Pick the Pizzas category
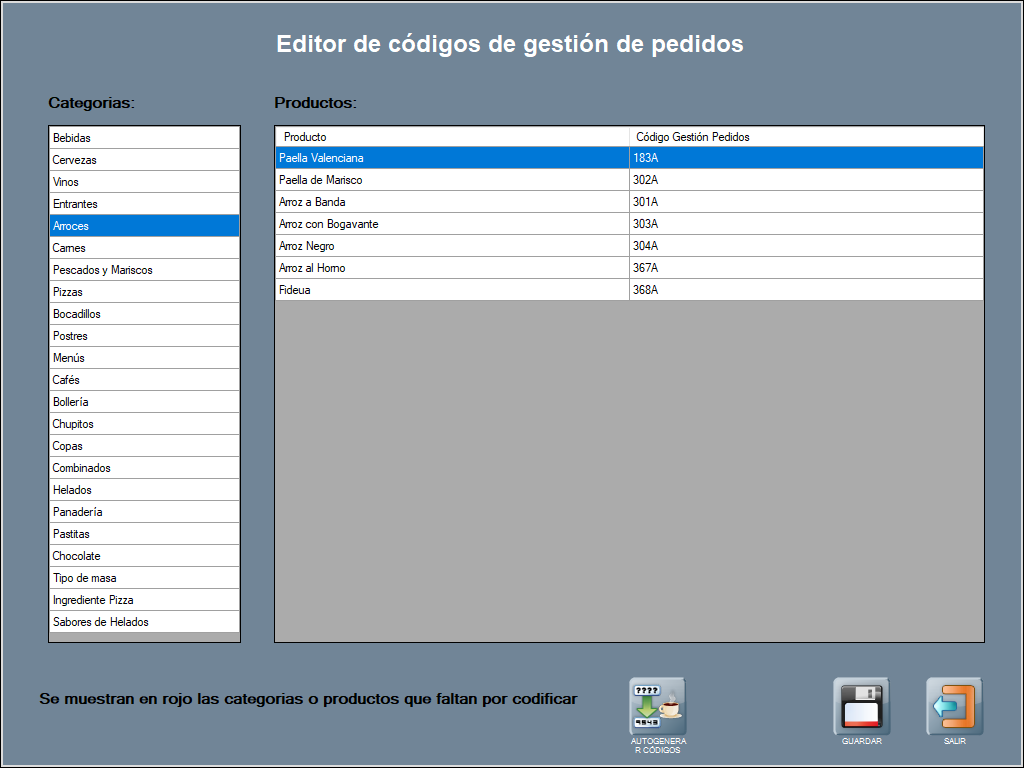1024x768 pixels. coord(144,292)
